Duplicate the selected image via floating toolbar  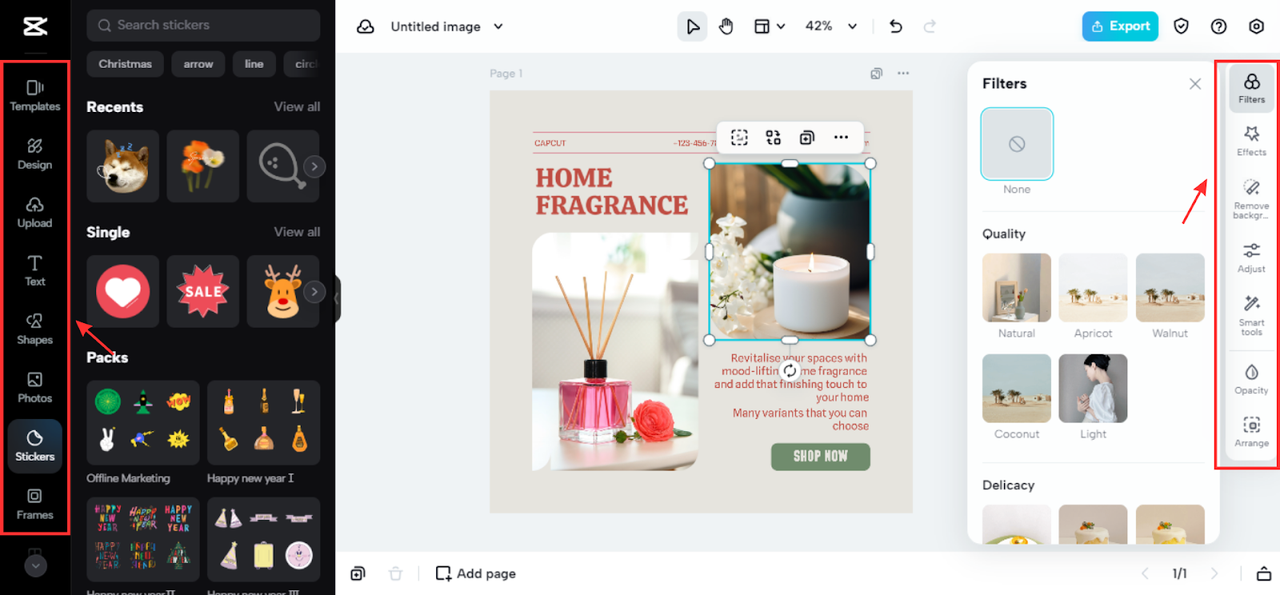[807, 138]
